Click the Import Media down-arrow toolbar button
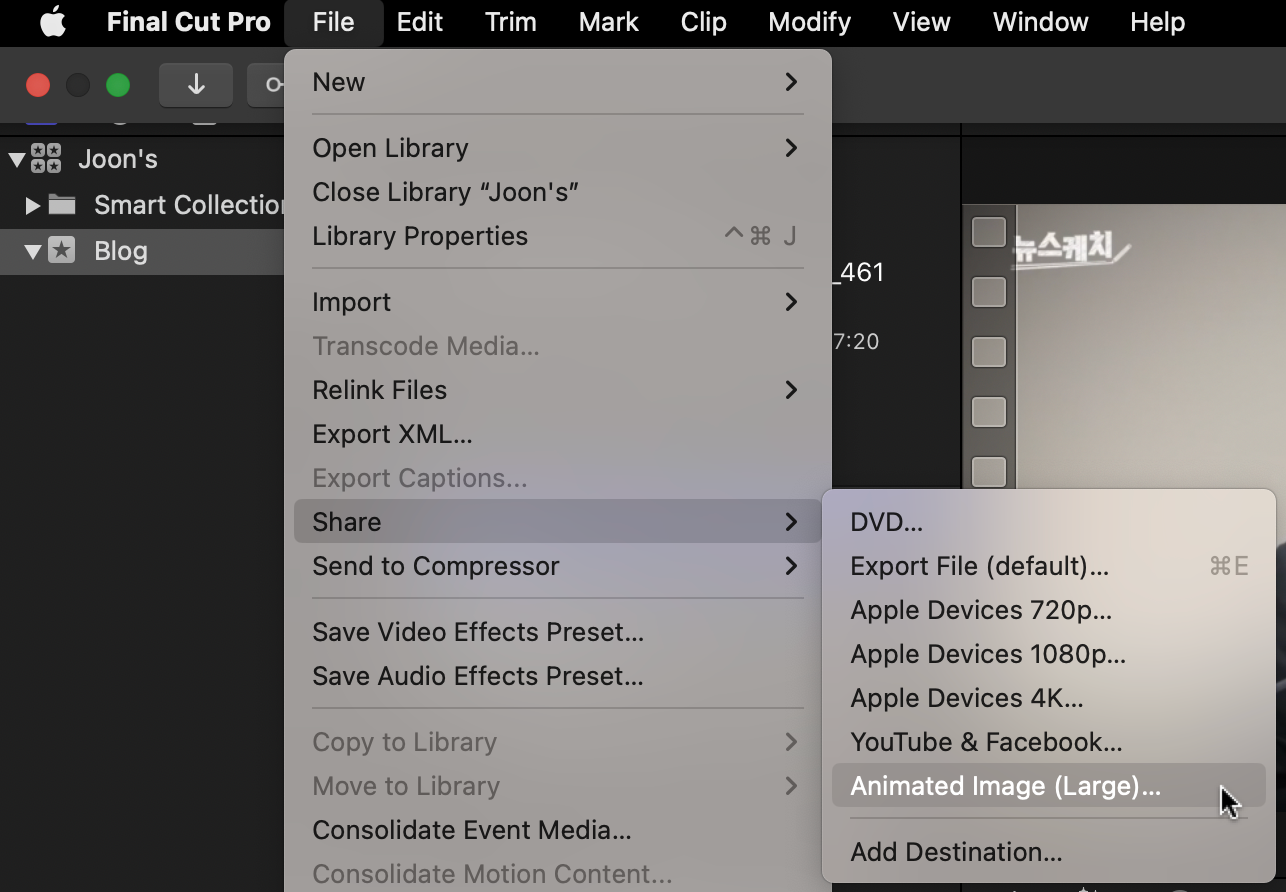 pos(196,85)
